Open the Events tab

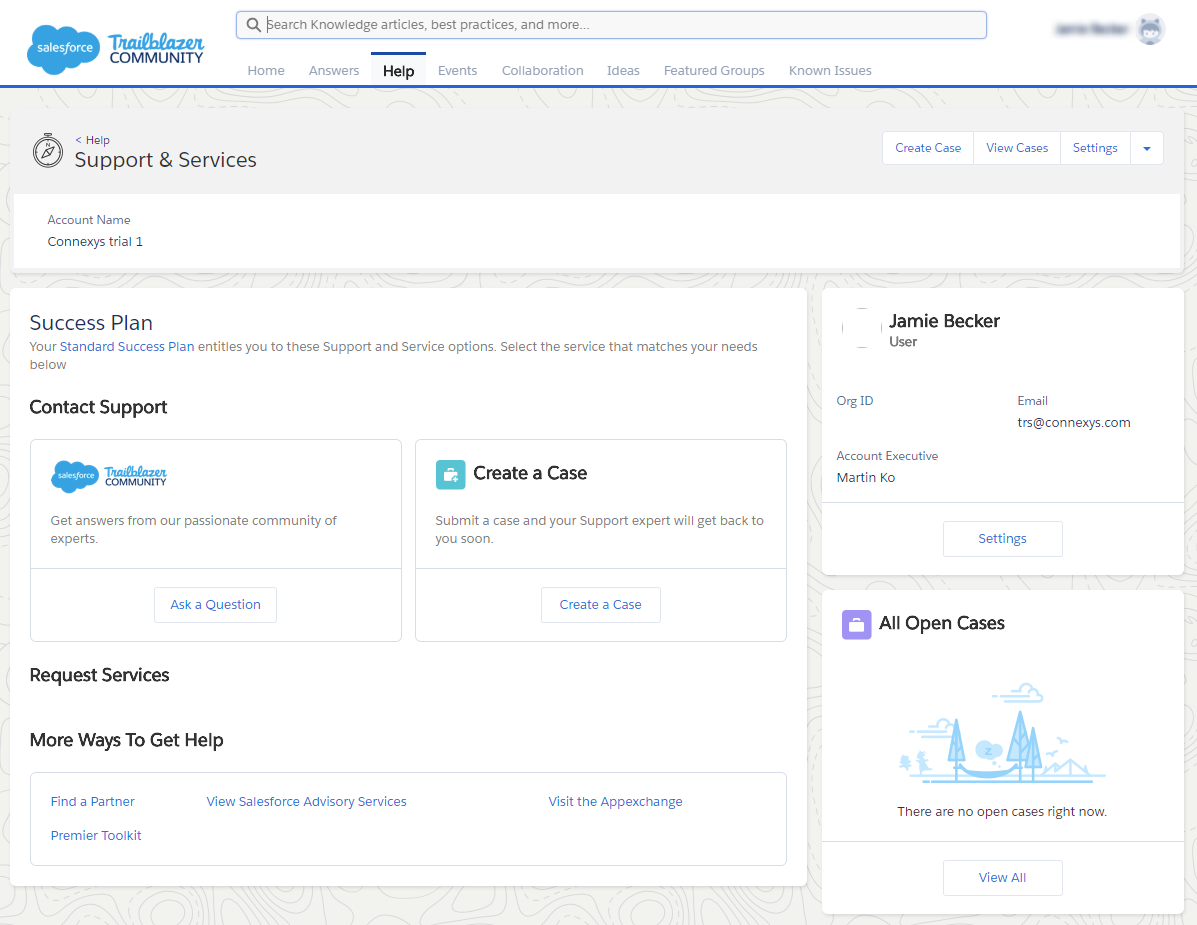coord(457,70)
